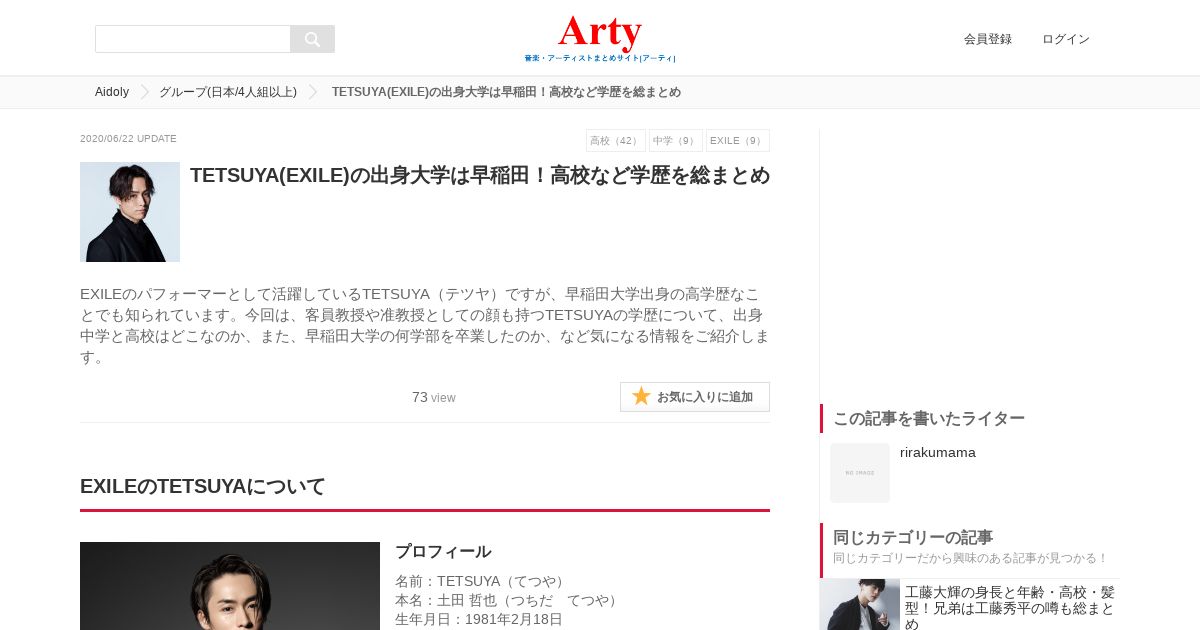This screenshot has width=1200, height=630.
Task: Select the EXILE（9） tag
Action: coord(737,141)
